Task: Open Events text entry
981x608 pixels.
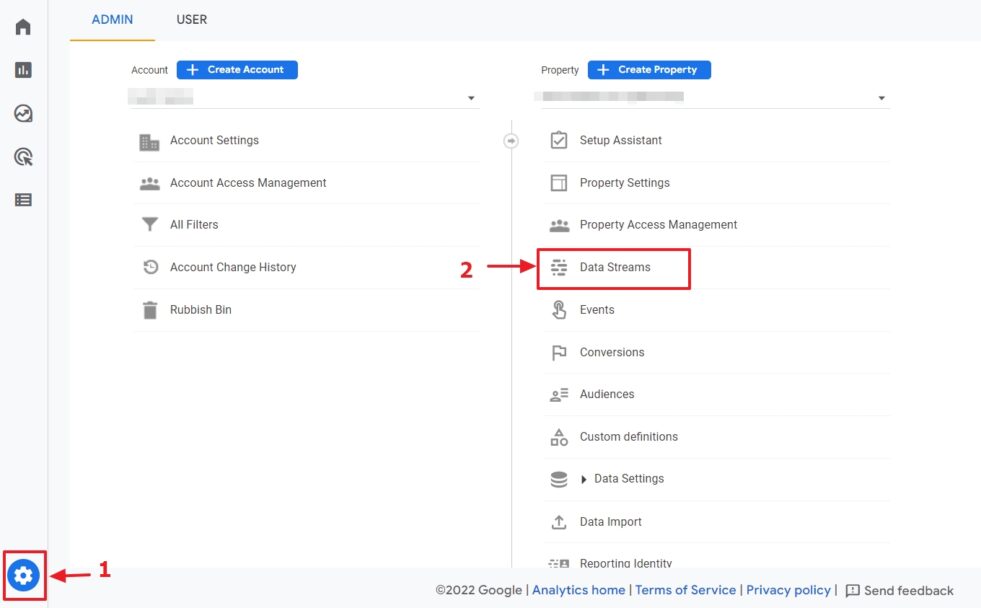Action: pyautogui.click(x=597, y=310)
